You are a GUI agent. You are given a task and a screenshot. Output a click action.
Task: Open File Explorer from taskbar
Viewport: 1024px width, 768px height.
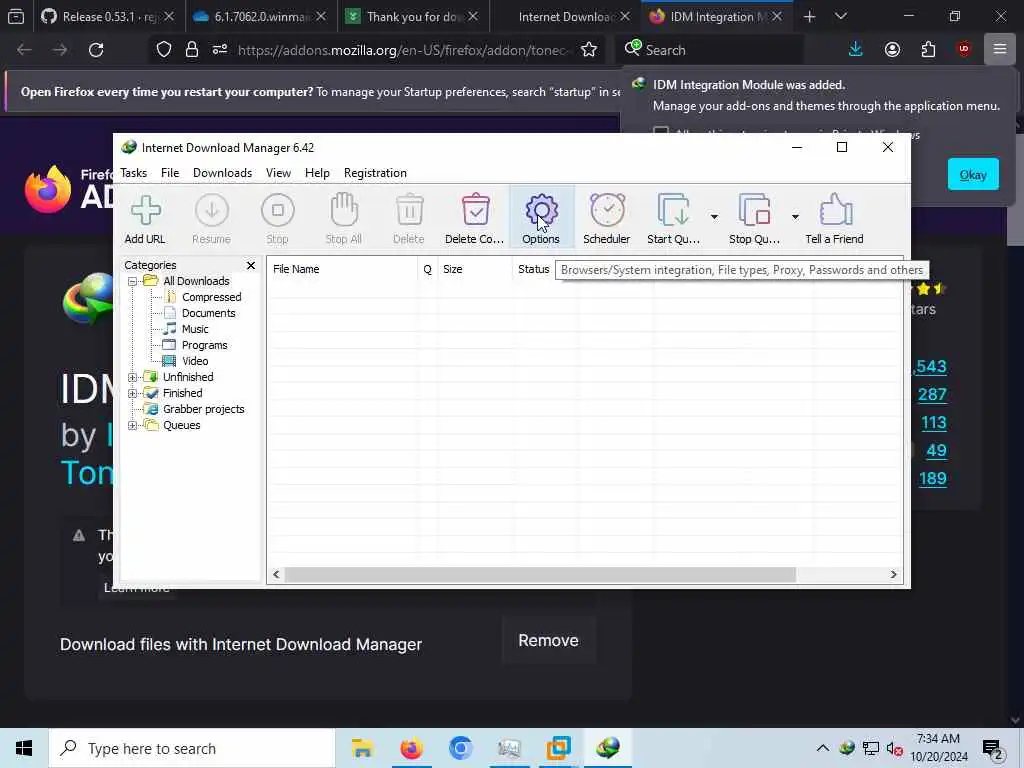click(x=362, y=748)
